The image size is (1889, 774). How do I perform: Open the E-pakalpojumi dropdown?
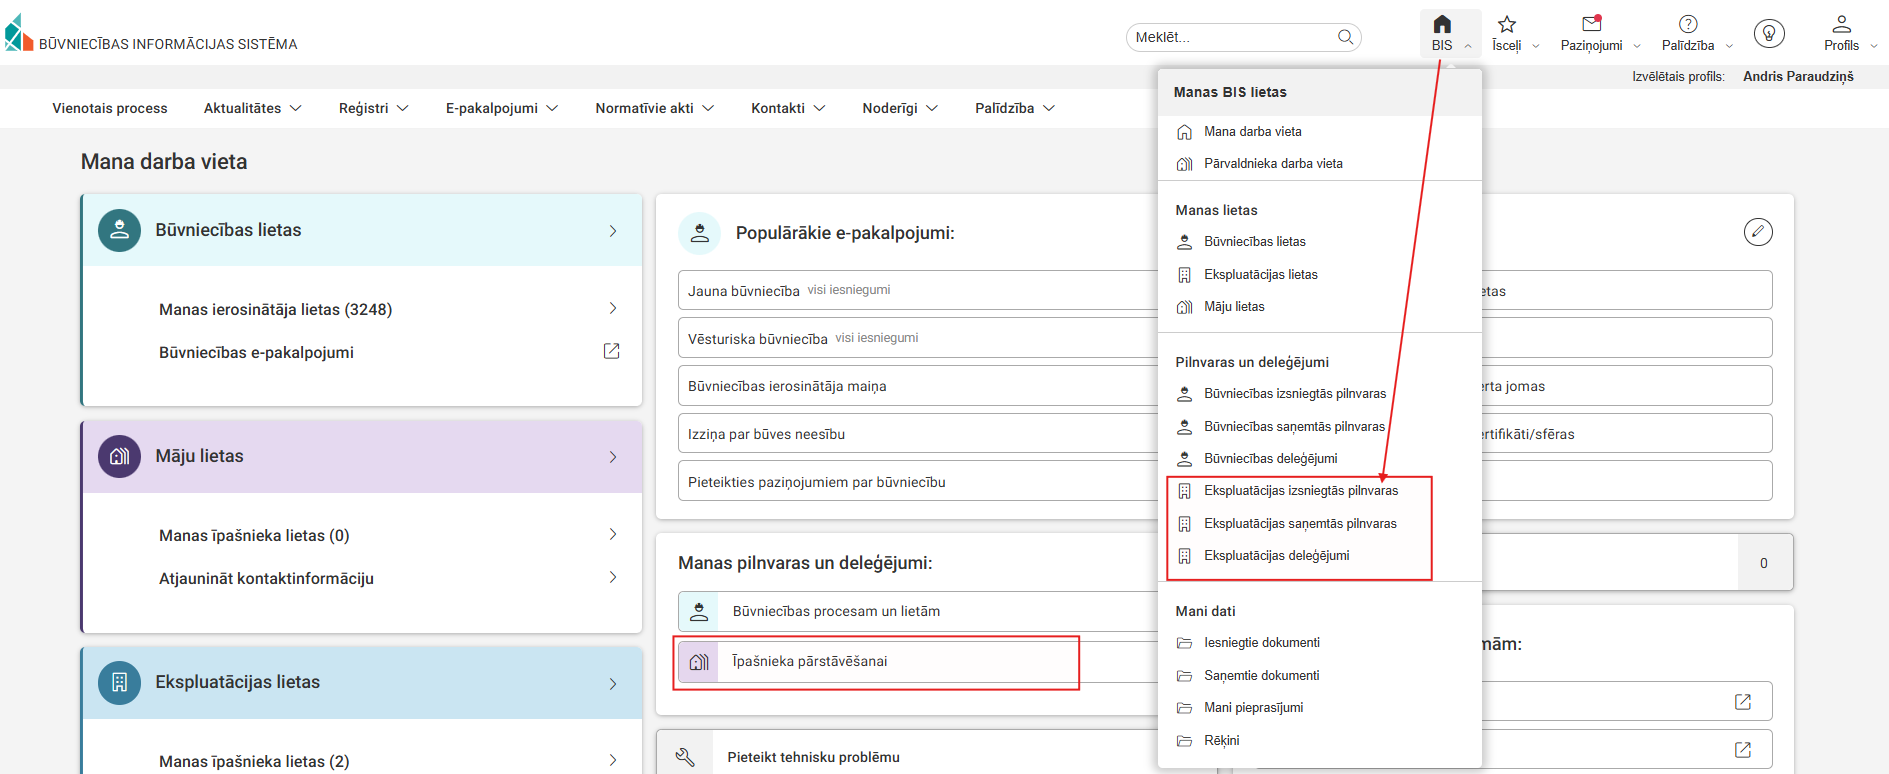[501, 108]
